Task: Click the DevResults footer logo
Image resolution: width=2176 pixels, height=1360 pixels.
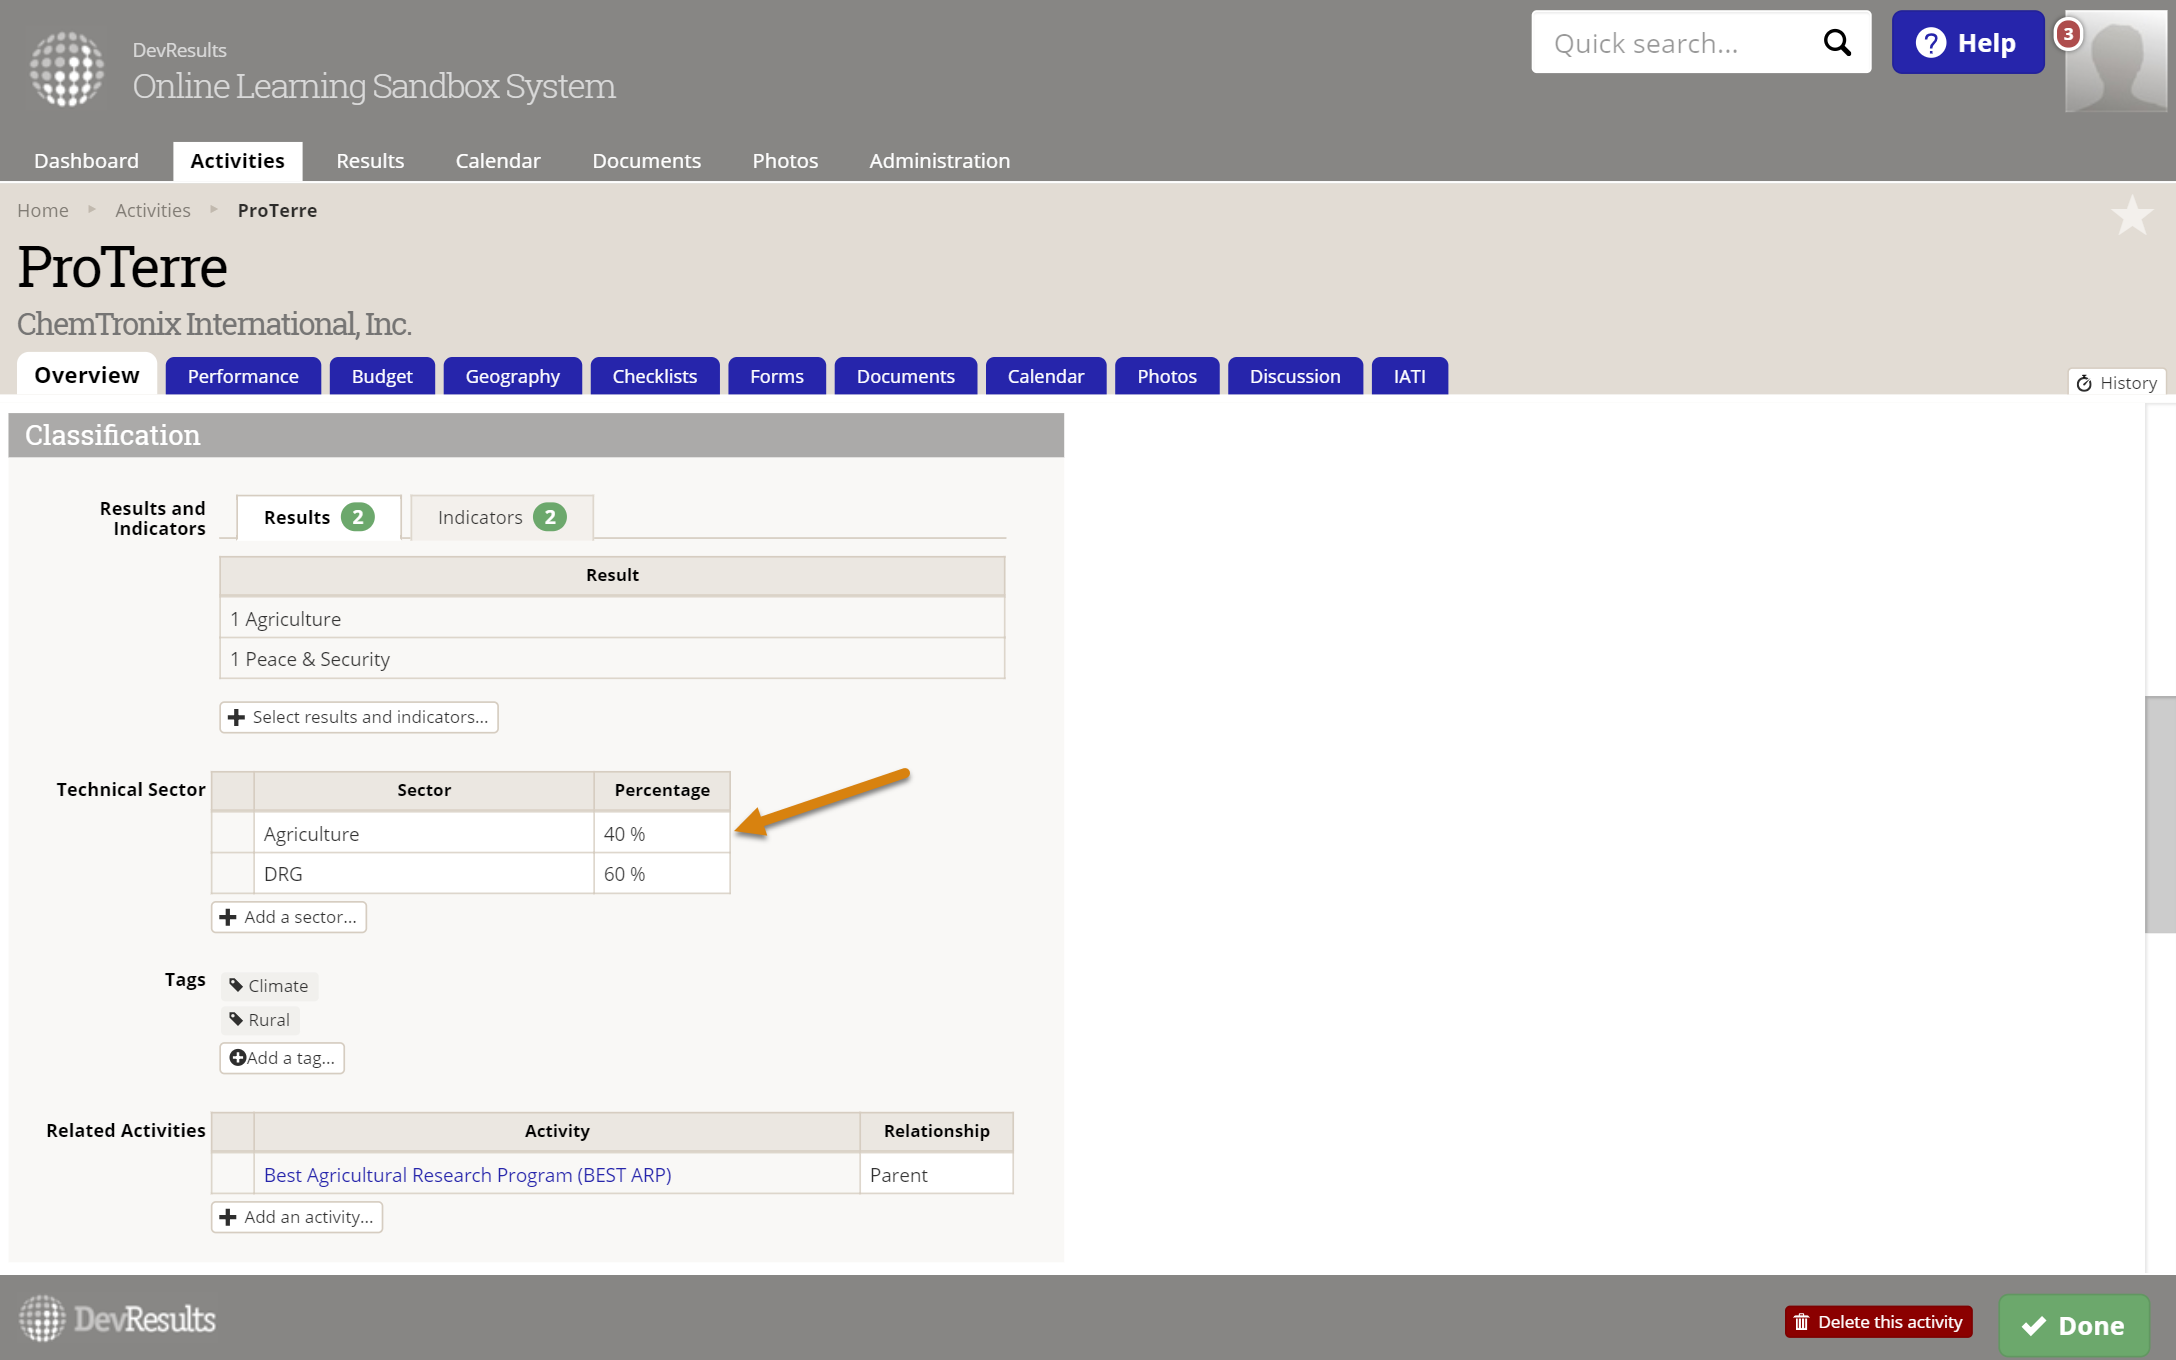Action: click(118, 1320)
